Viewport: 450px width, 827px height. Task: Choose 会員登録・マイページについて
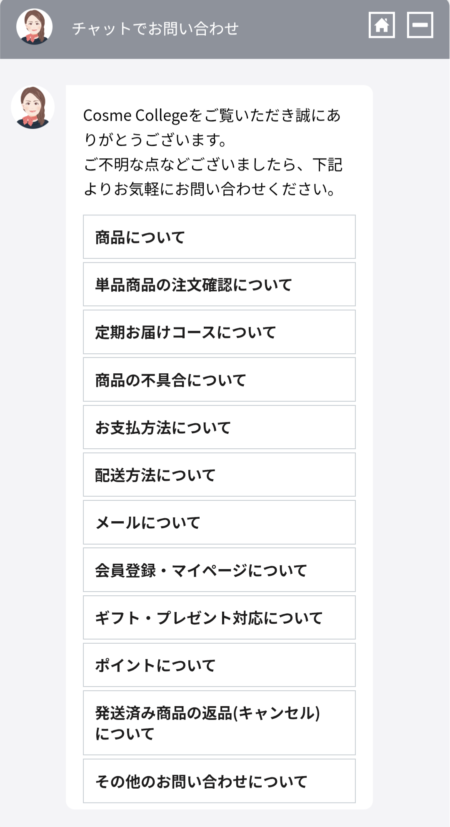[219, 570]
